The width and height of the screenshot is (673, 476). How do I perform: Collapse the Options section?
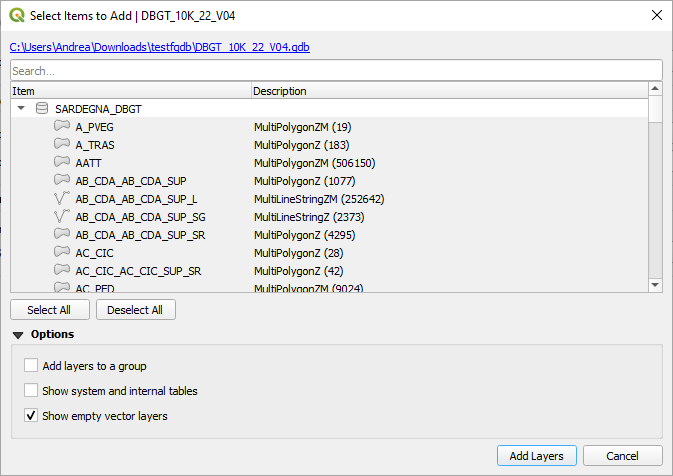pyautogui.click(x=18, y=335)
